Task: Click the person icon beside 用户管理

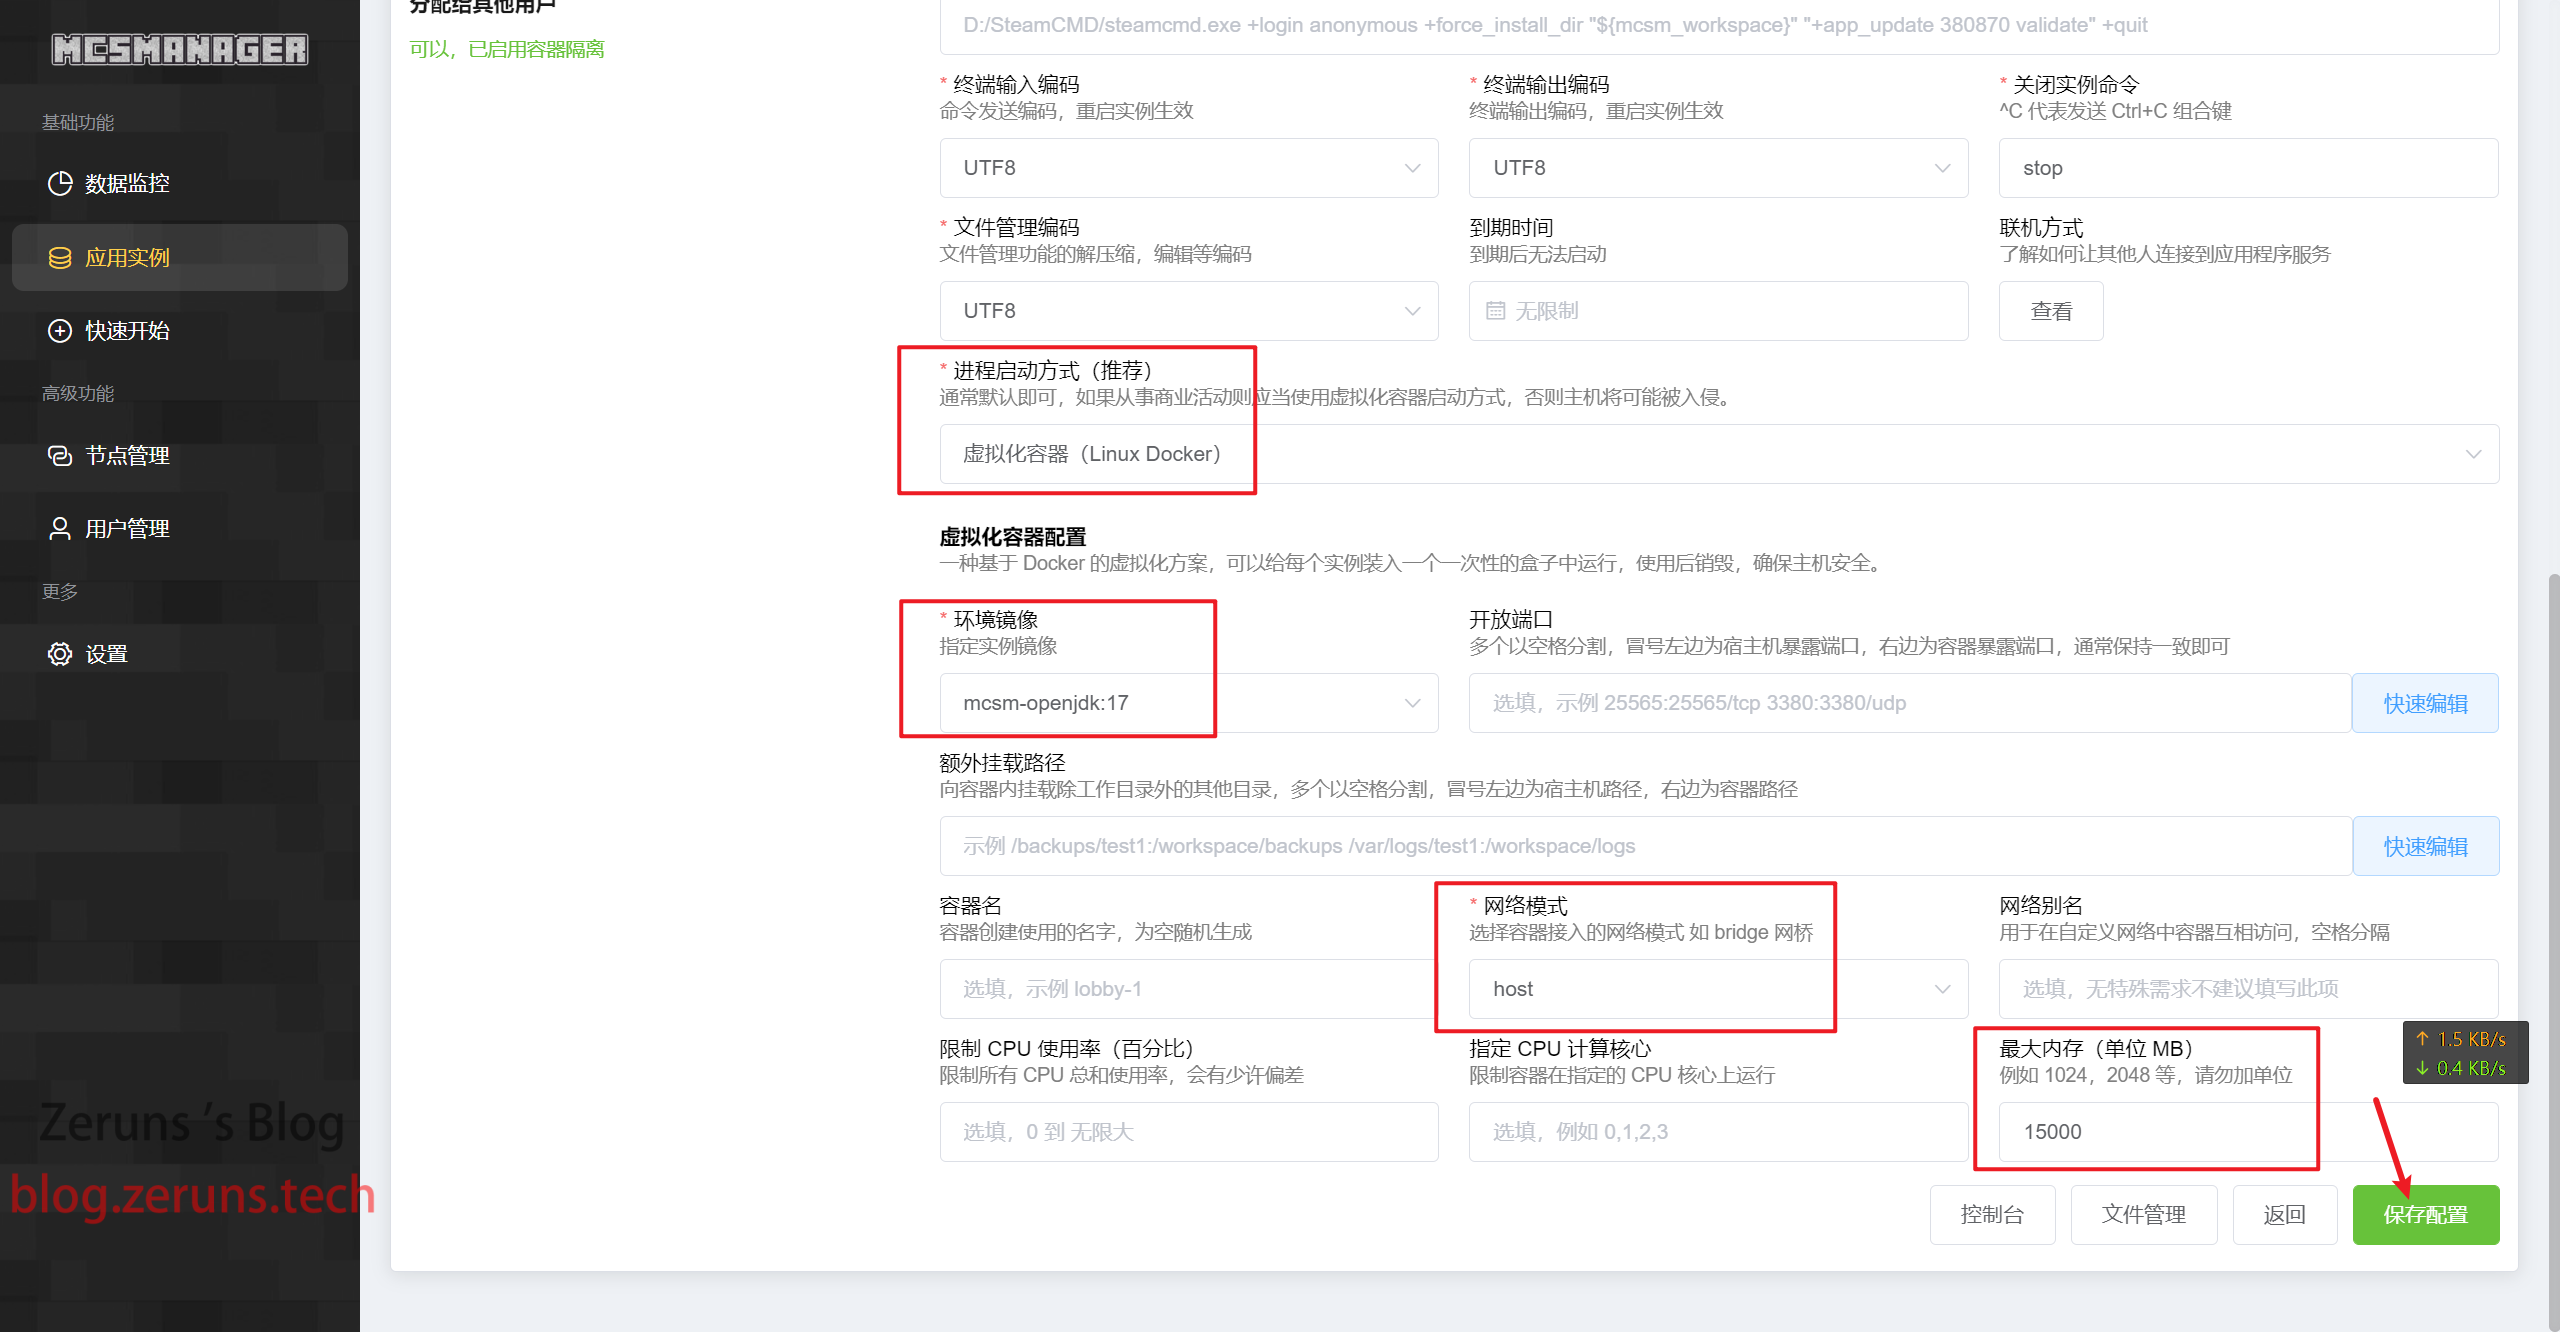Action: click(60, 529)
